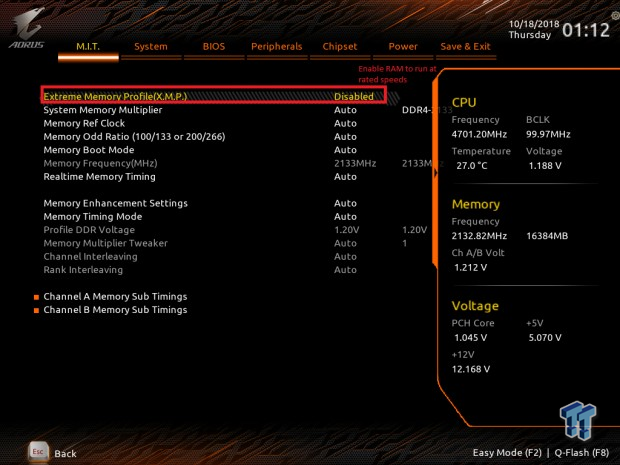The image size is (620, 465).
Task: Change Memory Odd Ratio Auto value
Action: pyautogui.click(x=345, y=137)
